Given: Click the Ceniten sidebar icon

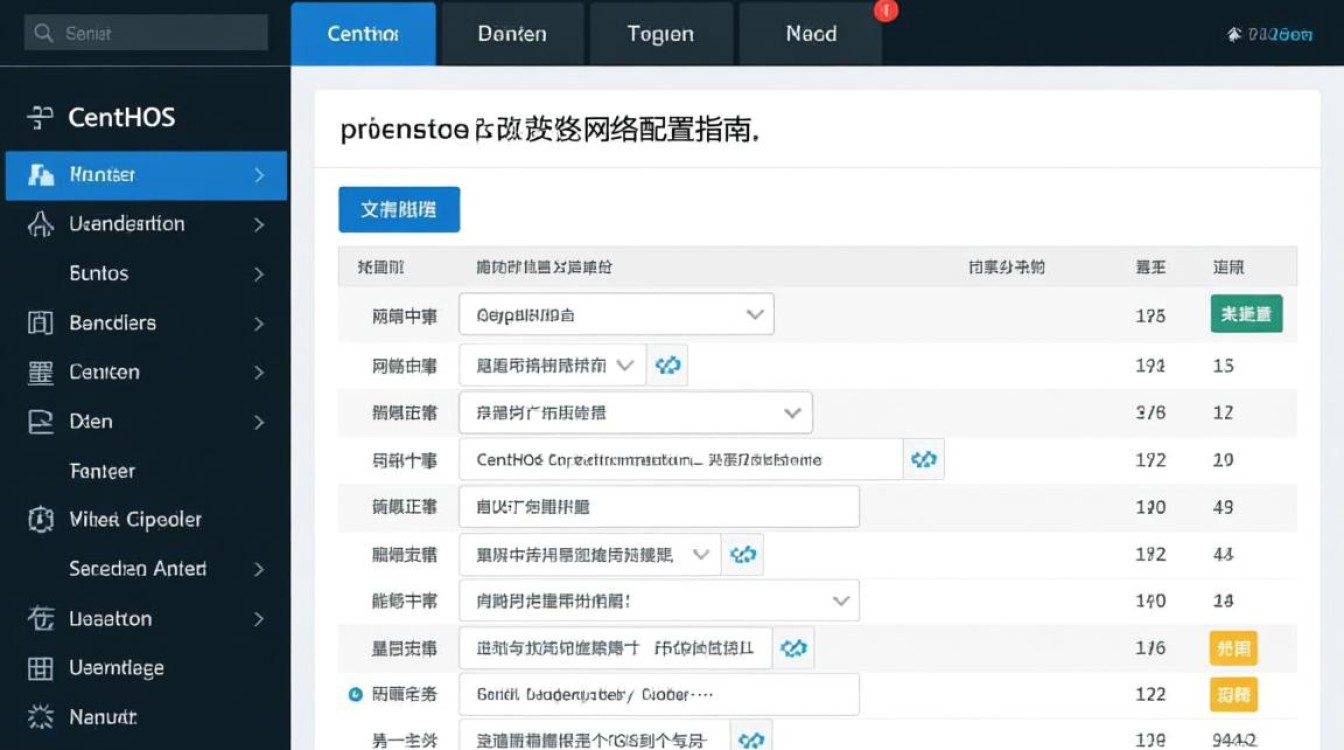Looking at the screenshot, I should coord(40,372).
